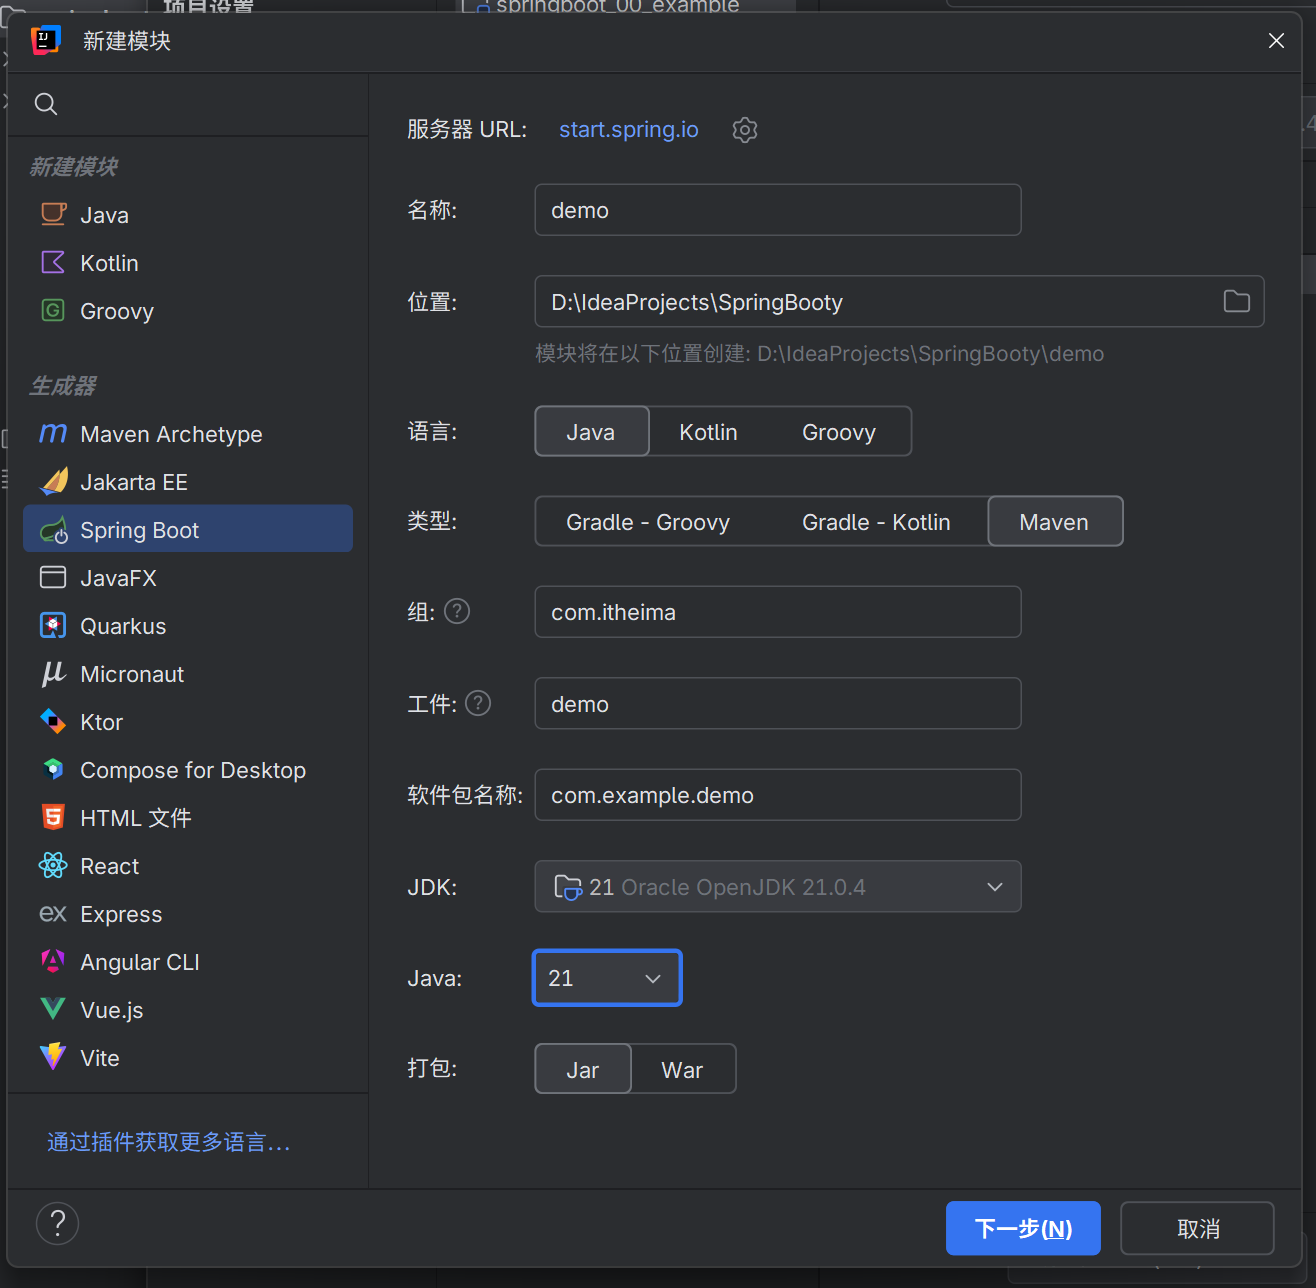1316x1288 pixels.
Task: Select Java module type in sidebar
Action: point(188,215)
